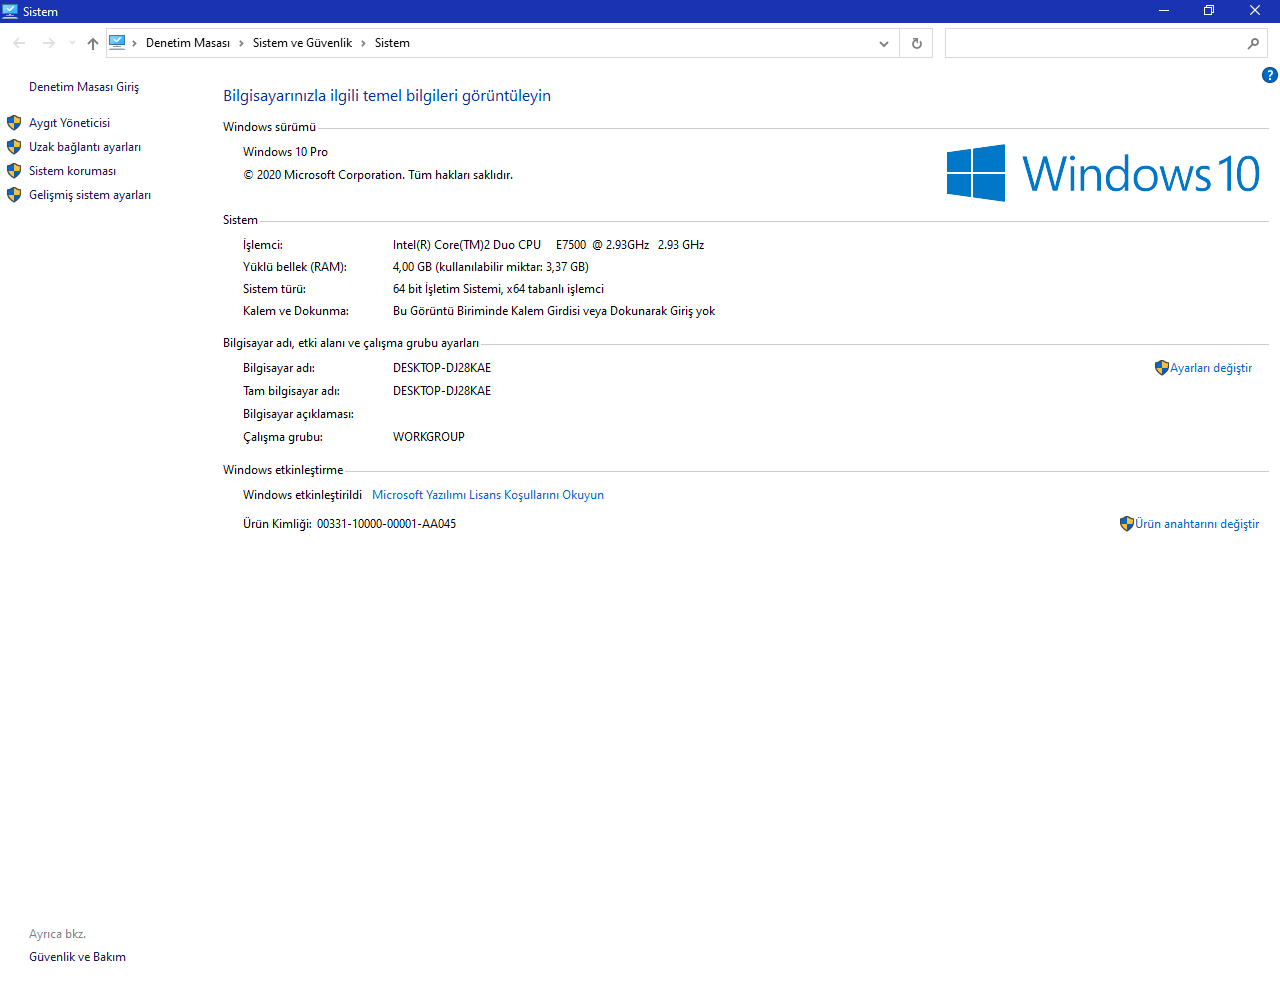Image resolution: width=1280 pixels, height=984 pixels.
Task: Open Güvenlik ve Bakım link
Action: [x=77, y=957]
